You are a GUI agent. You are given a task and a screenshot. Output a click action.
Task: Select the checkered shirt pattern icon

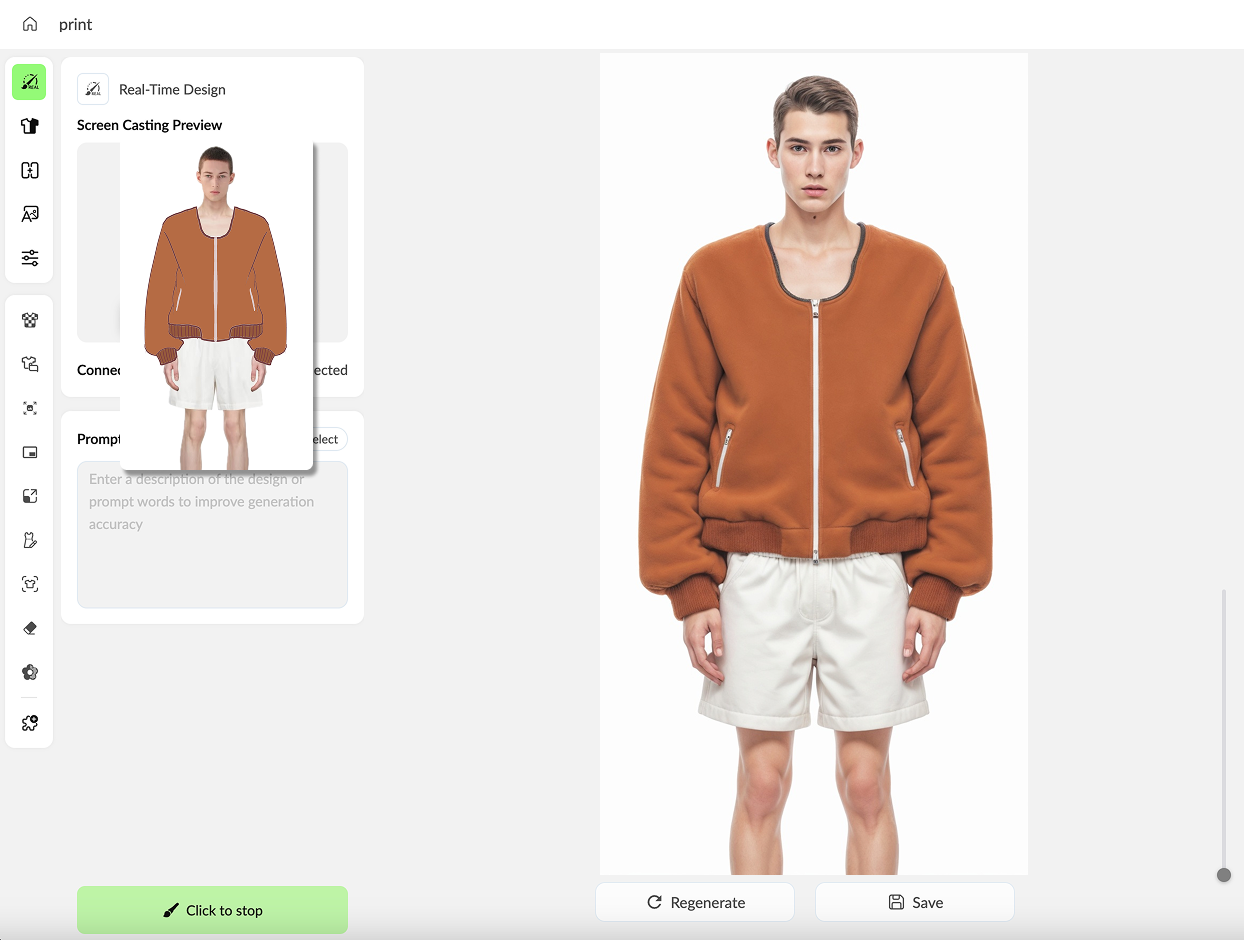click(29, 320)
